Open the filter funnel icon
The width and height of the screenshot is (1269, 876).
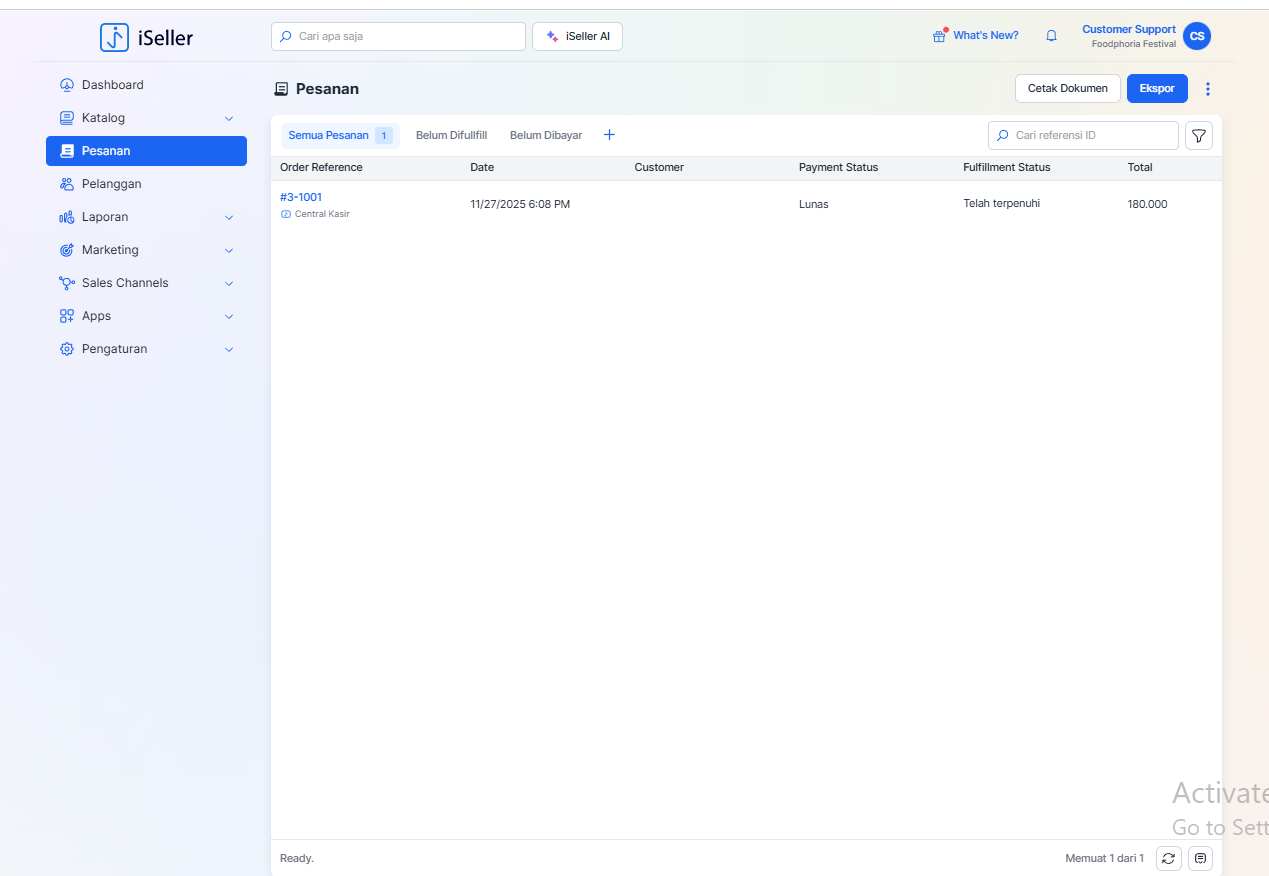point(1198,136)
